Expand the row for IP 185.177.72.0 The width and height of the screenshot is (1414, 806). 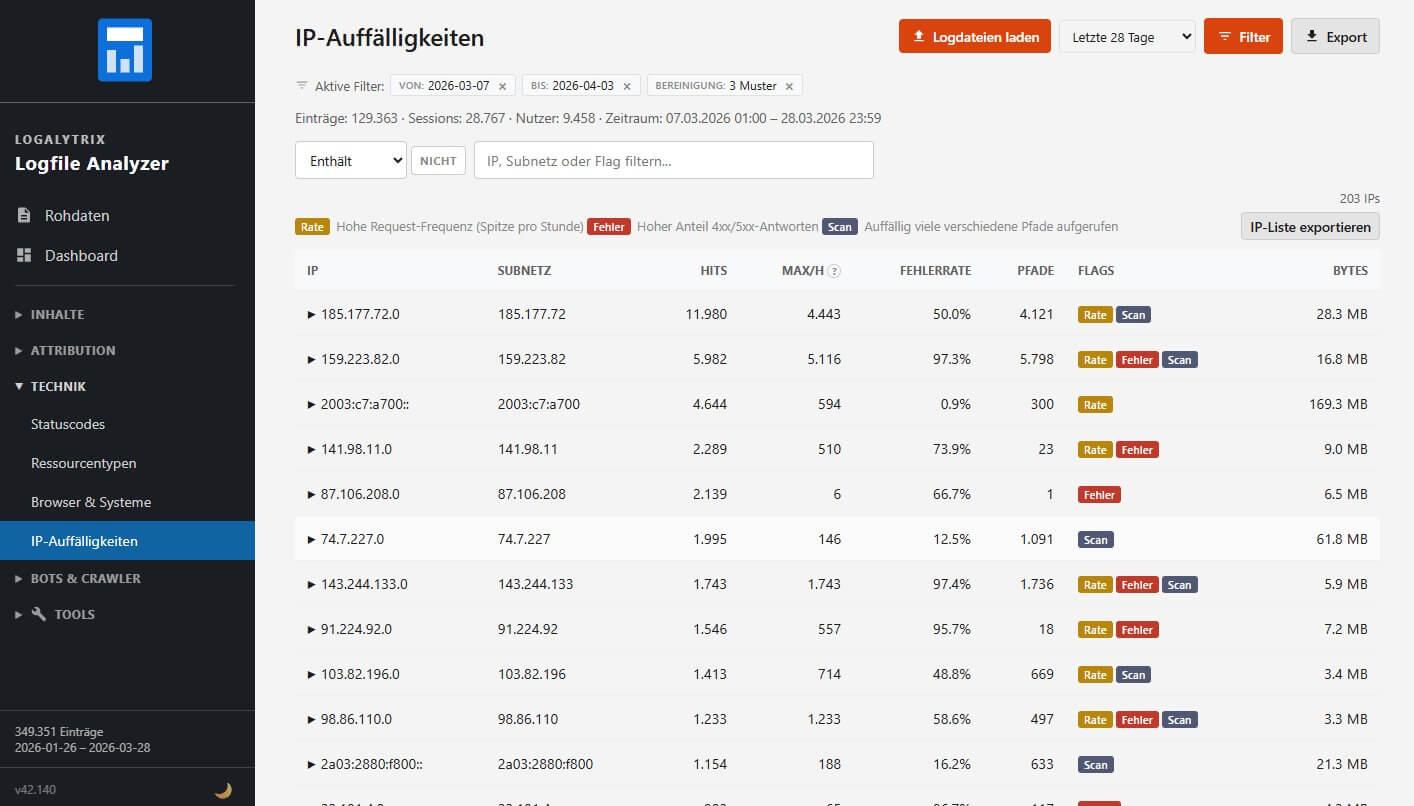tap(312, 314)
